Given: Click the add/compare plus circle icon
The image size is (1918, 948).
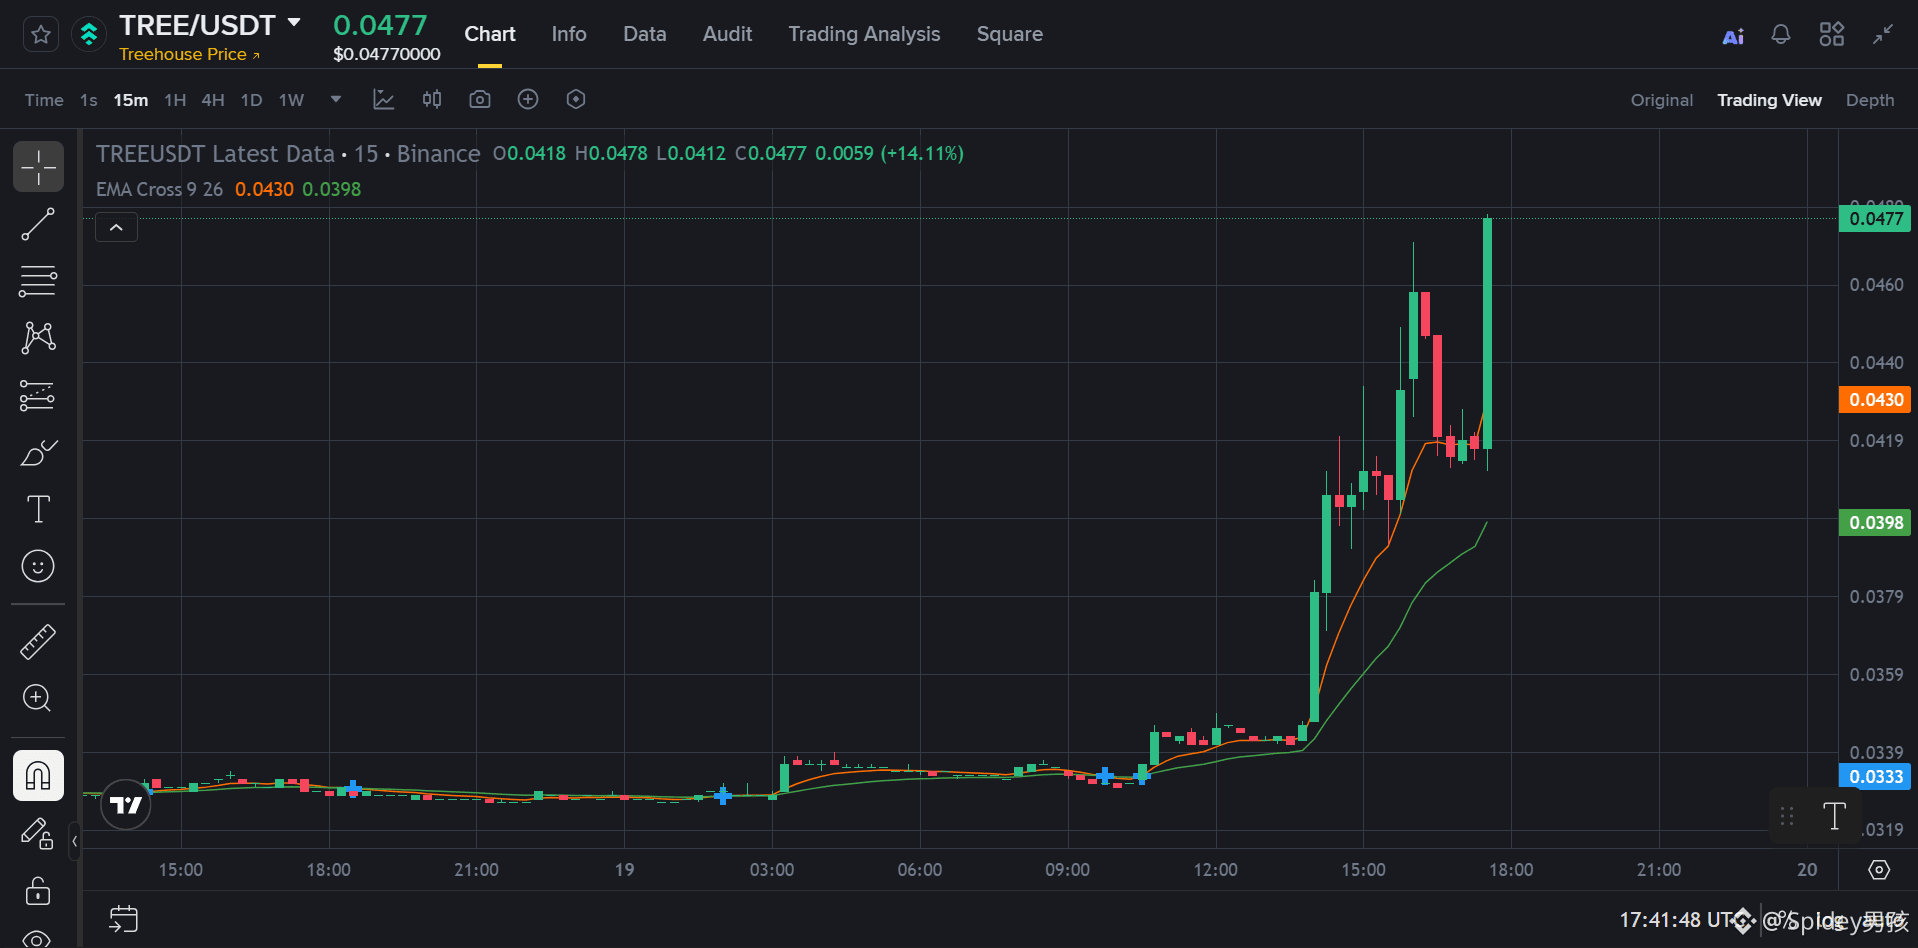Looking at the screenshot, I should 528,99.
